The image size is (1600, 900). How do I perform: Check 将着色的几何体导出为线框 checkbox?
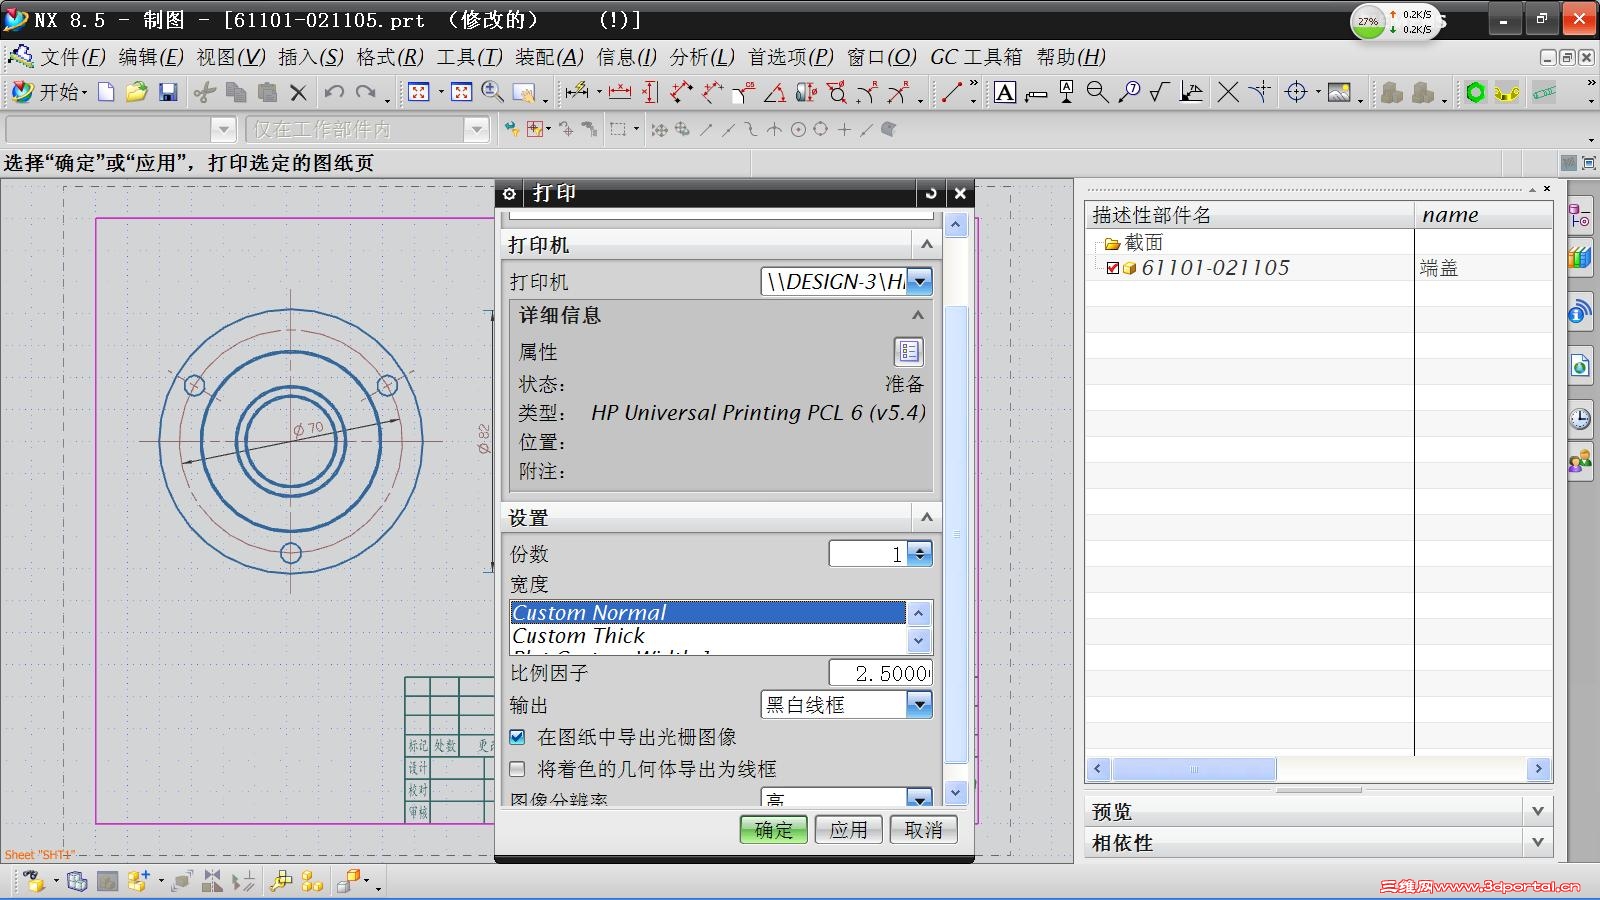(517, 769)
